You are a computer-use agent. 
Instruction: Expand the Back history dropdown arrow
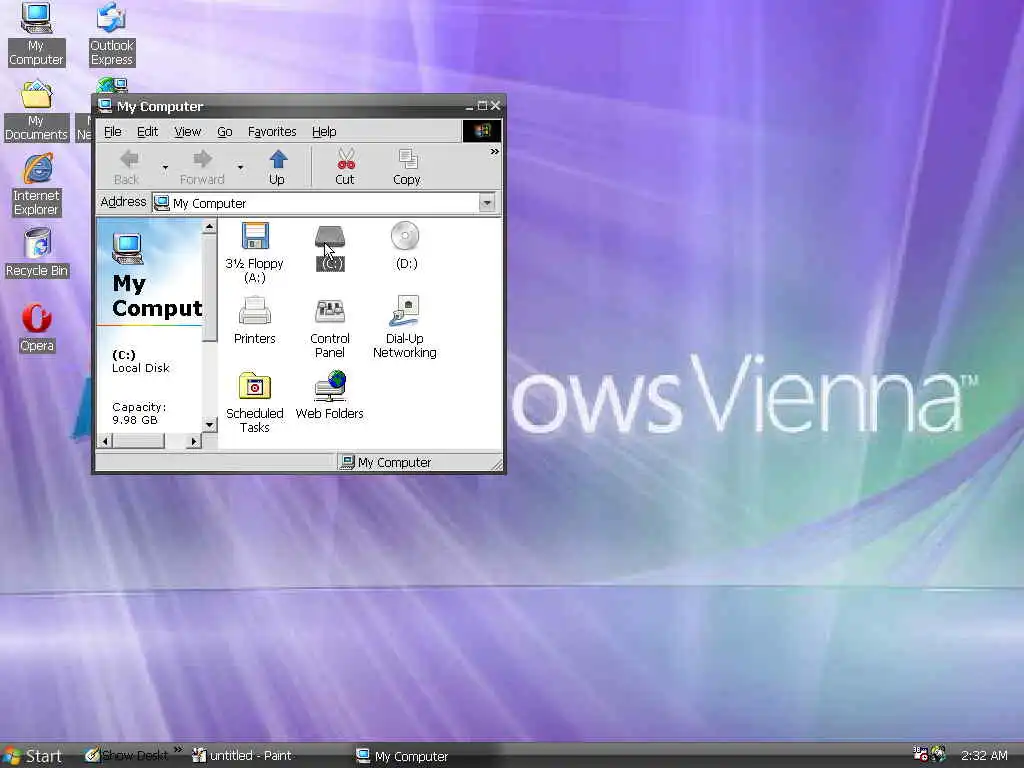tap(165, 168)
